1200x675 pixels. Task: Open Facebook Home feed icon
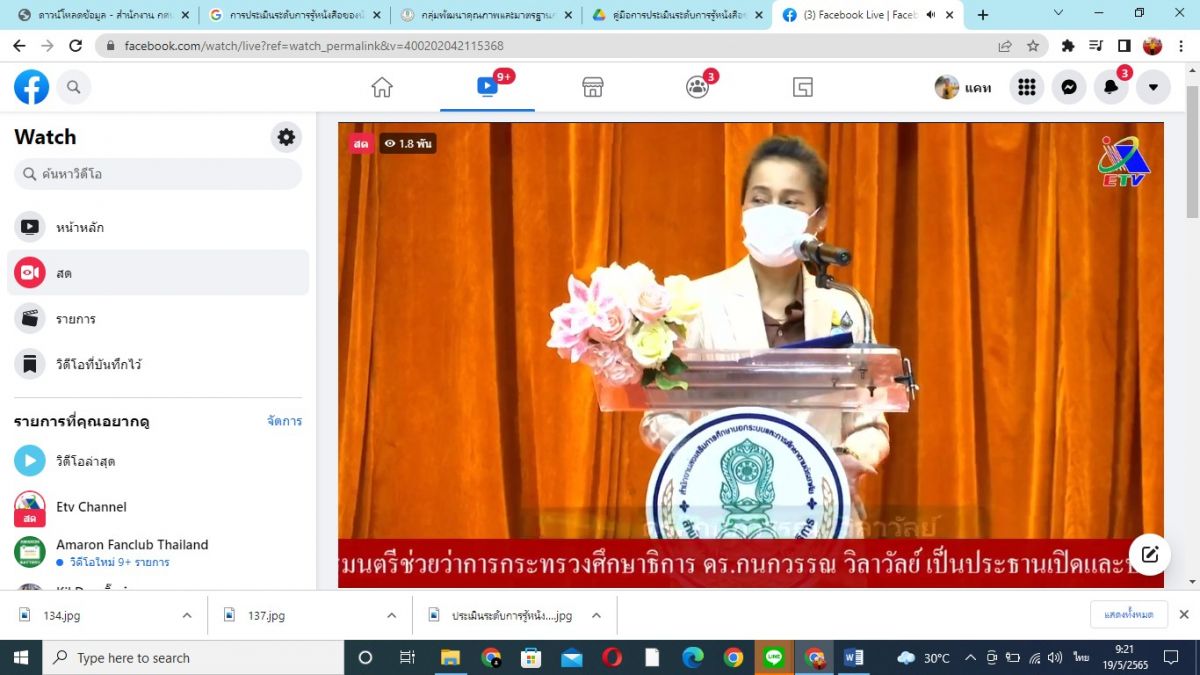pyautogui.click(x=382, y=87)
